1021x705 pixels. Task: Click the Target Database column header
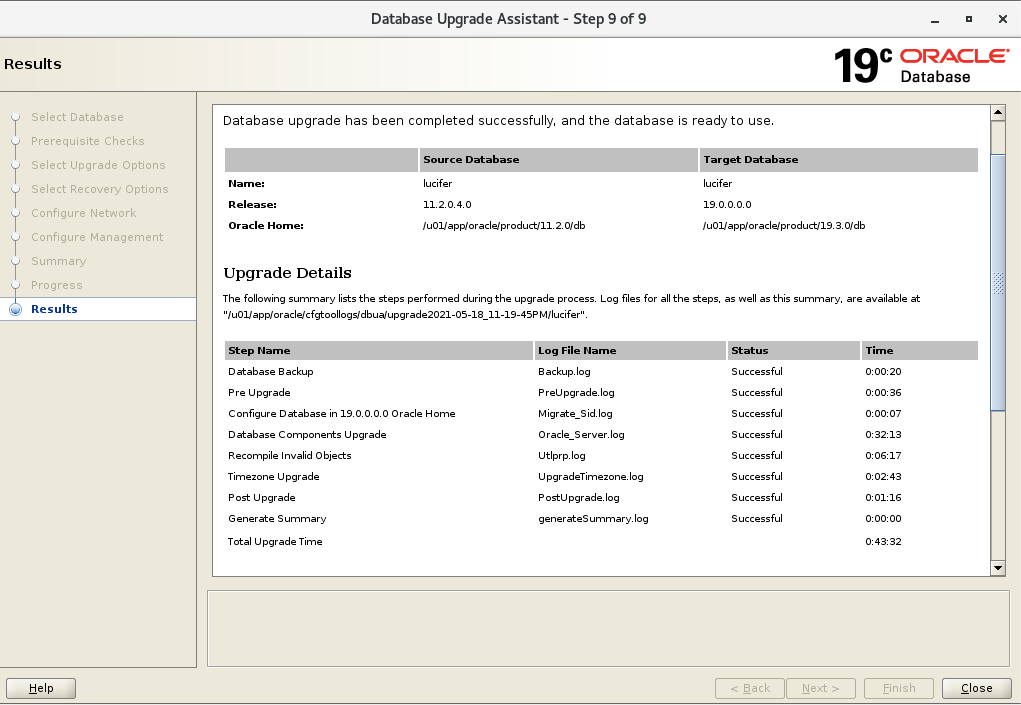click(839, 159)
